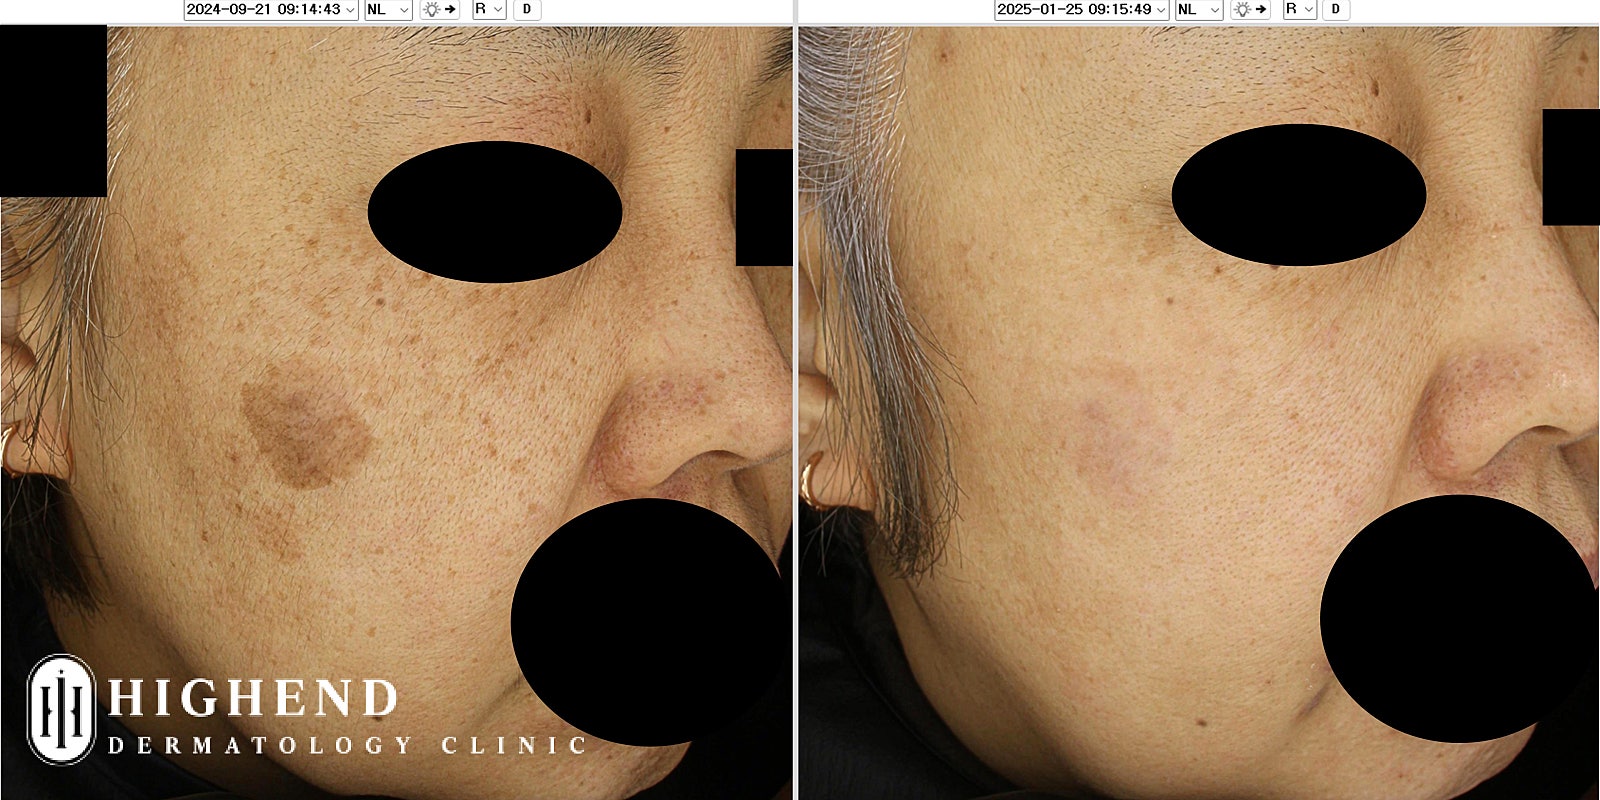The image size is (1600, 800).
Task: Click the vertical divider between the two photos
Action: (795, 400)
